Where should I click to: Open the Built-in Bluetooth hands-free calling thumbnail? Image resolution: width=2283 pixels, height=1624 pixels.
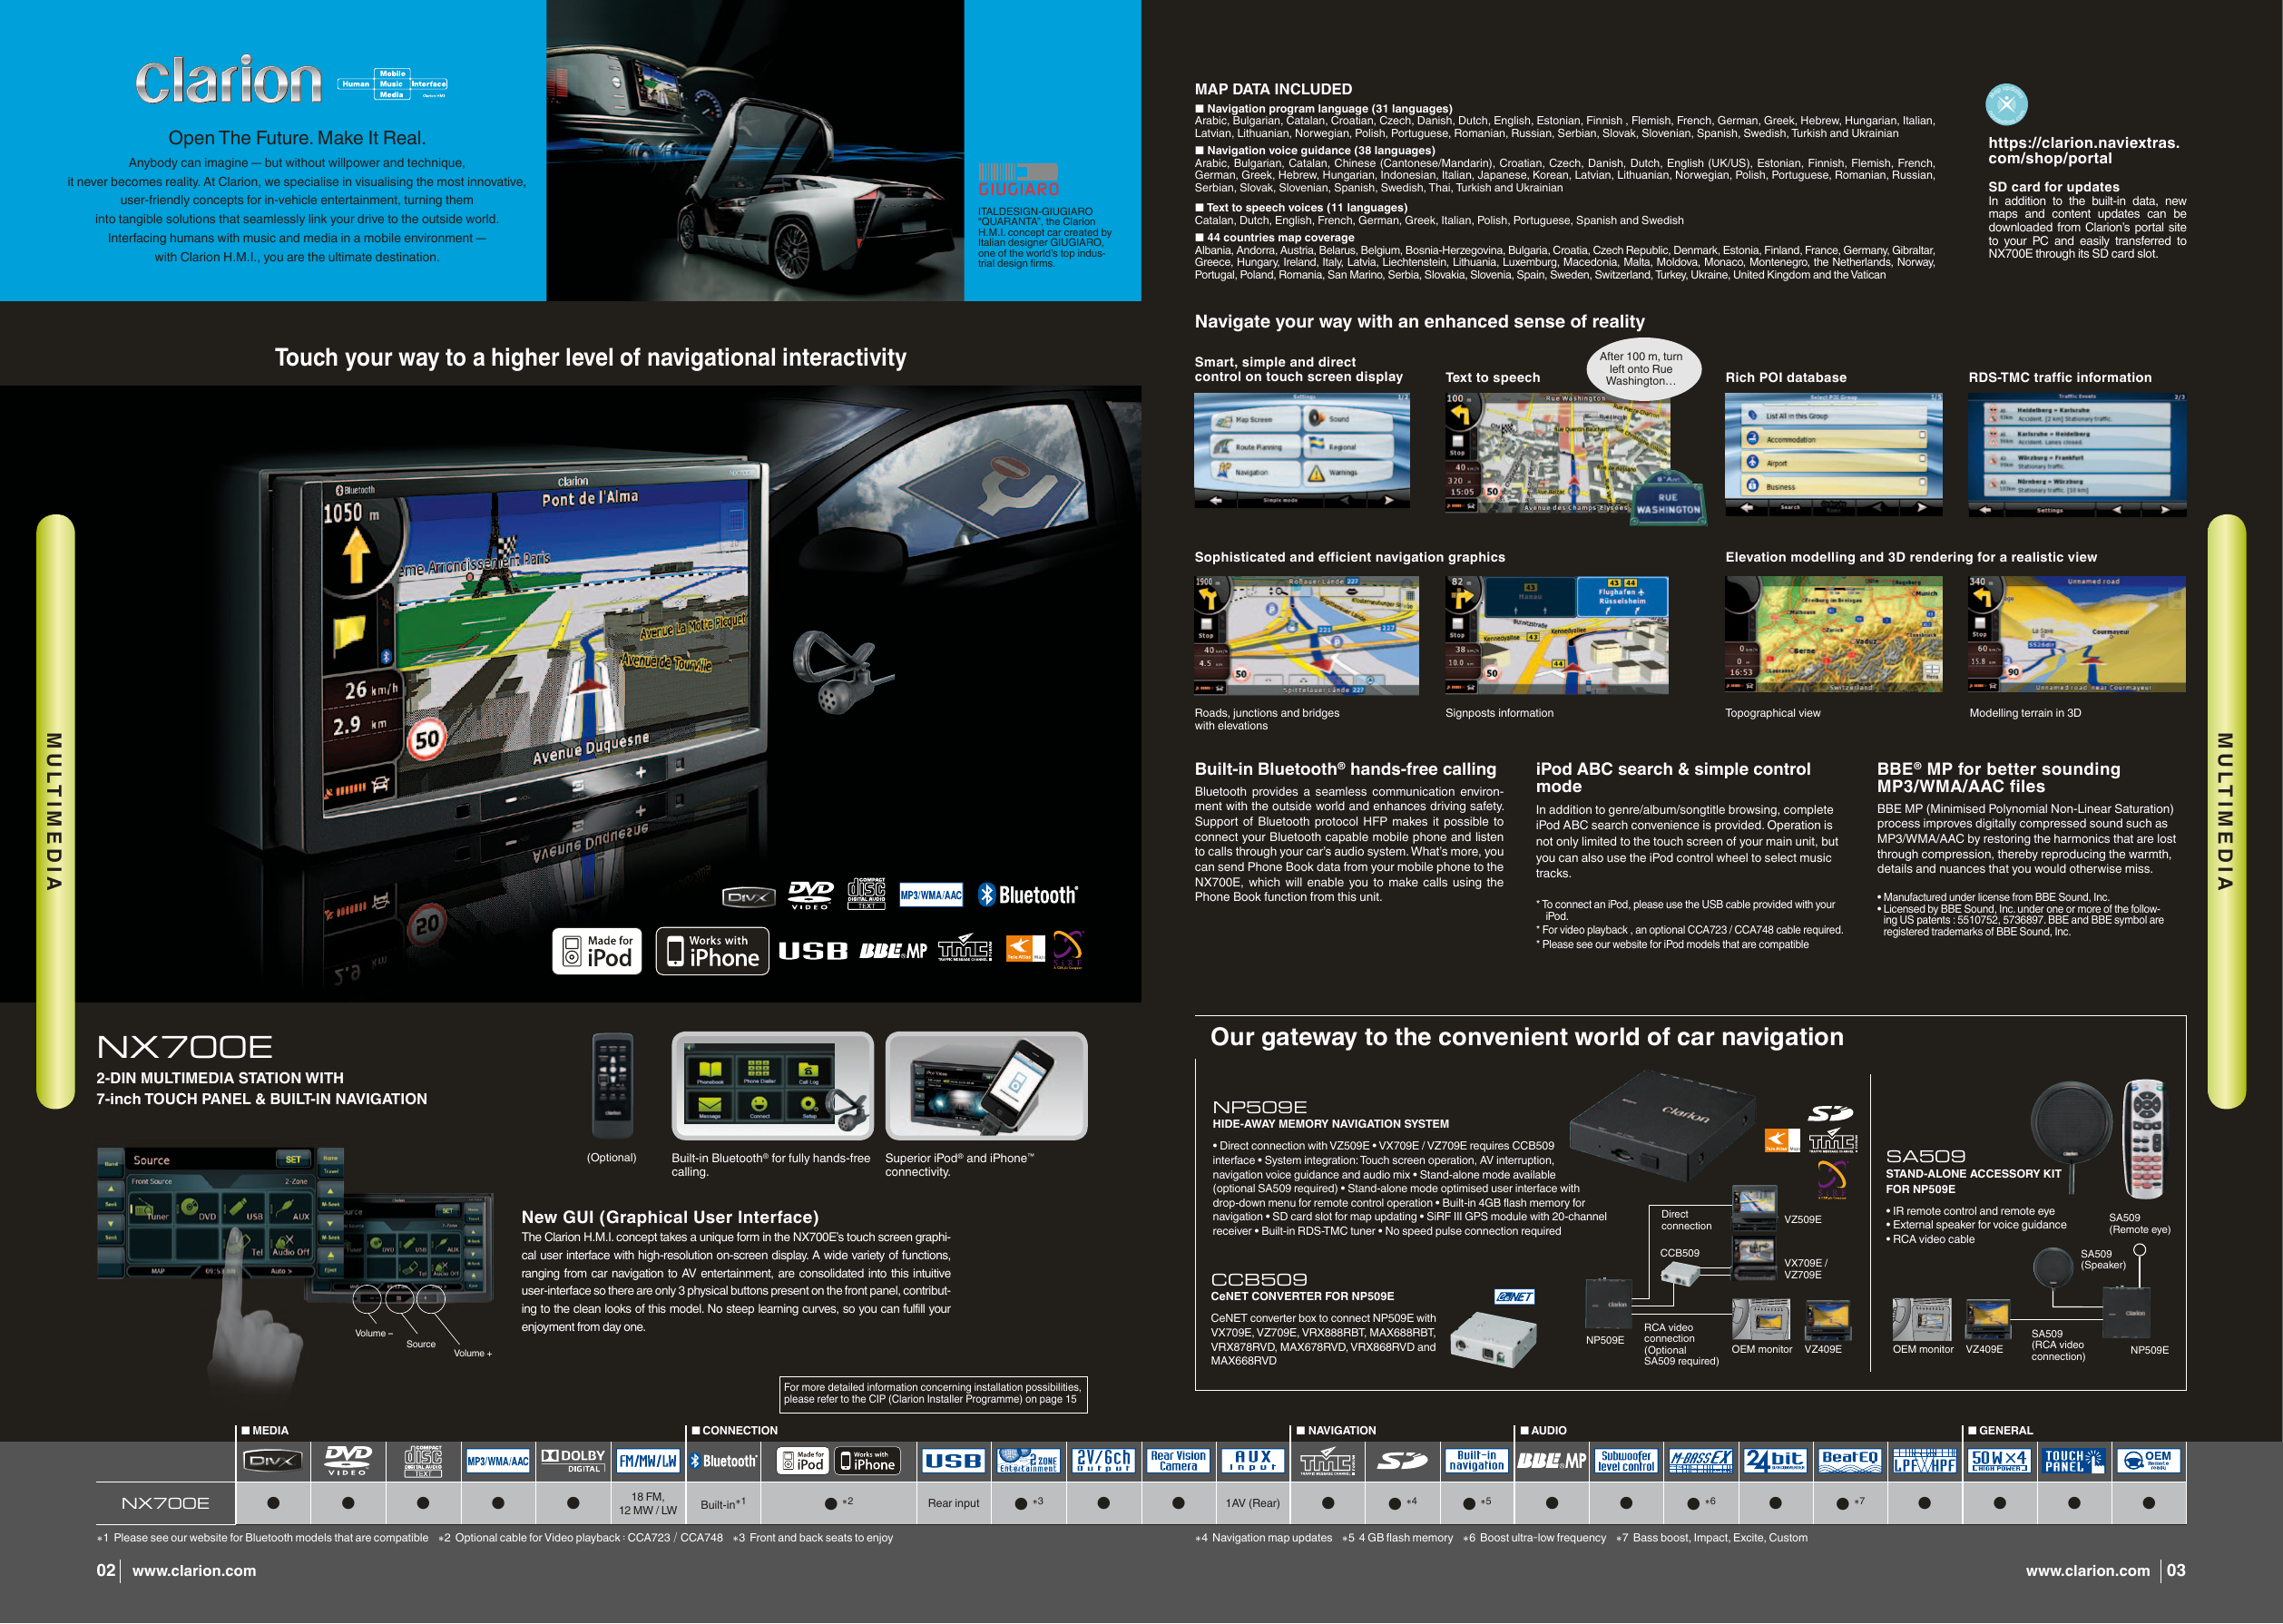(773, 1086)
